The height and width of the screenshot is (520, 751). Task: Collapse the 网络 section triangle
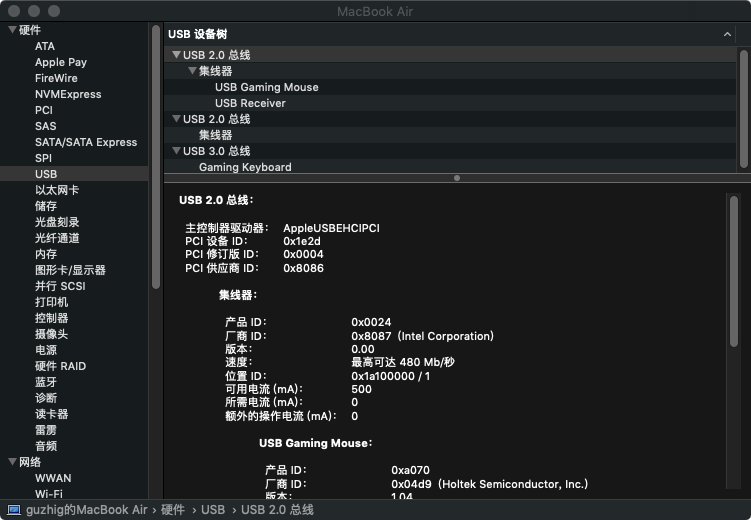[x=12, y=462]
